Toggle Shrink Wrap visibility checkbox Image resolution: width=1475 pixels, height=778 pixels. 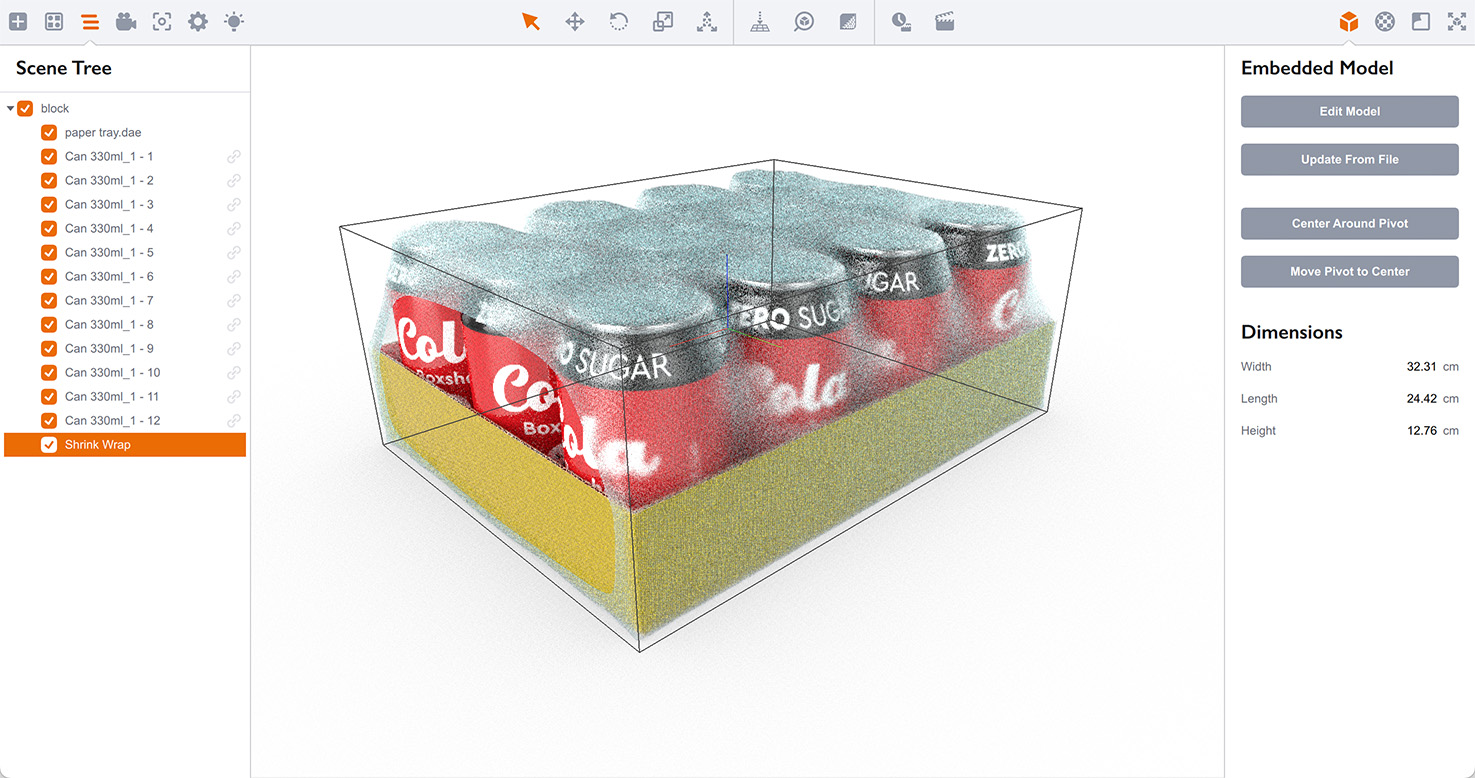pos(49,445)
